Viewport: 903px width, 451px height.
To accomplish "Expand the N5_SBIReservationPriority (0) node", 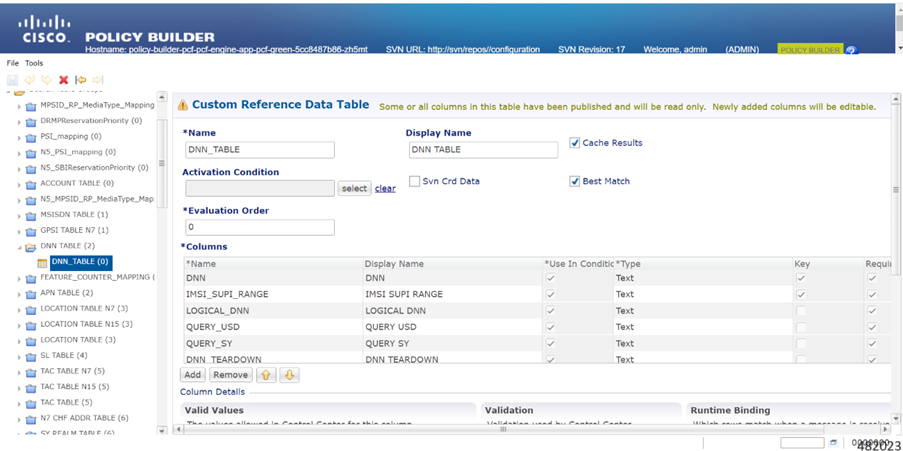I will [19, 169].
